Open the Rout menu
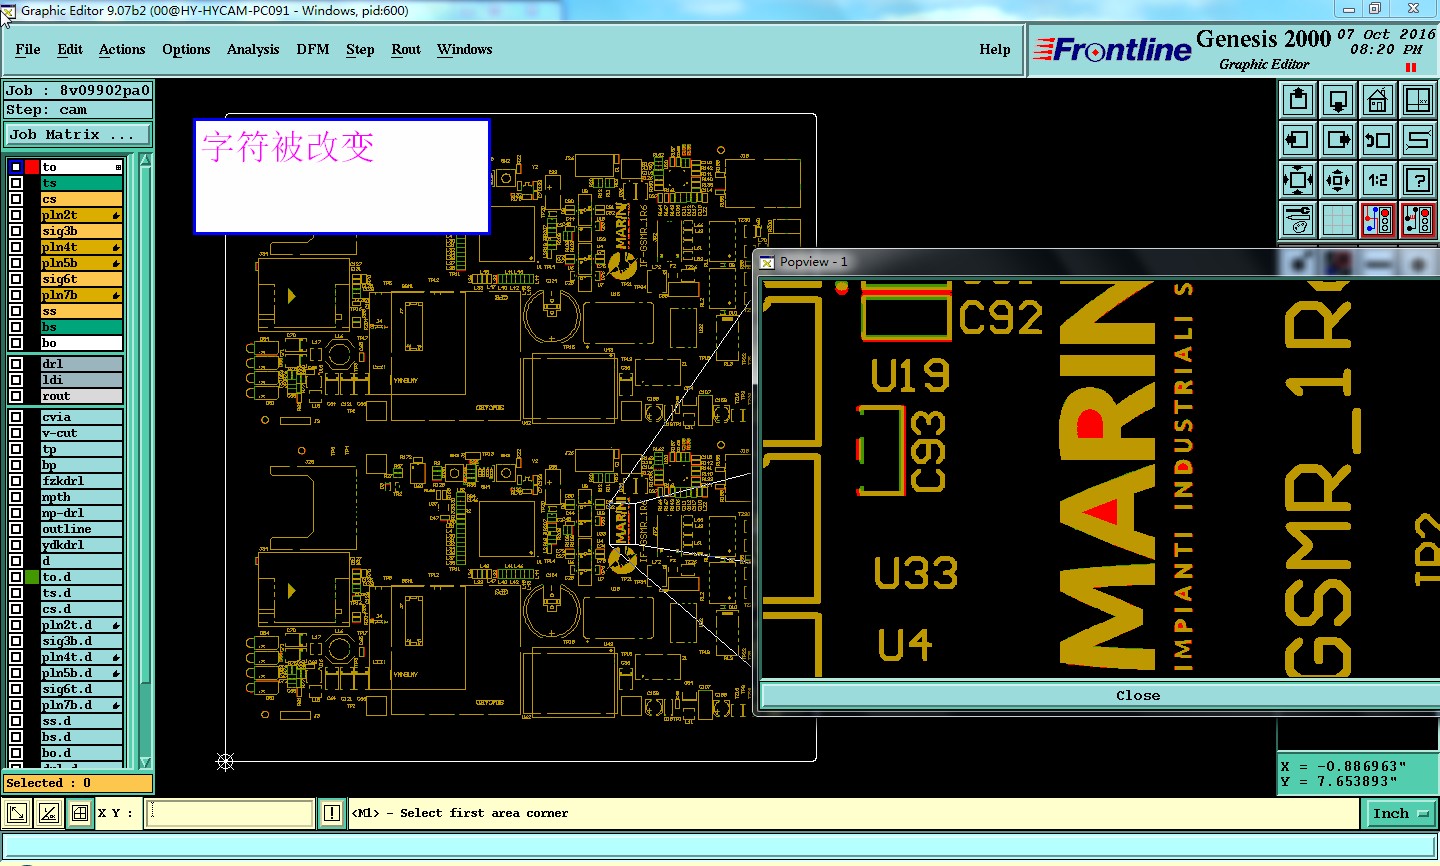Viewport: 1440px width, 866px height. tap(406, 49)
